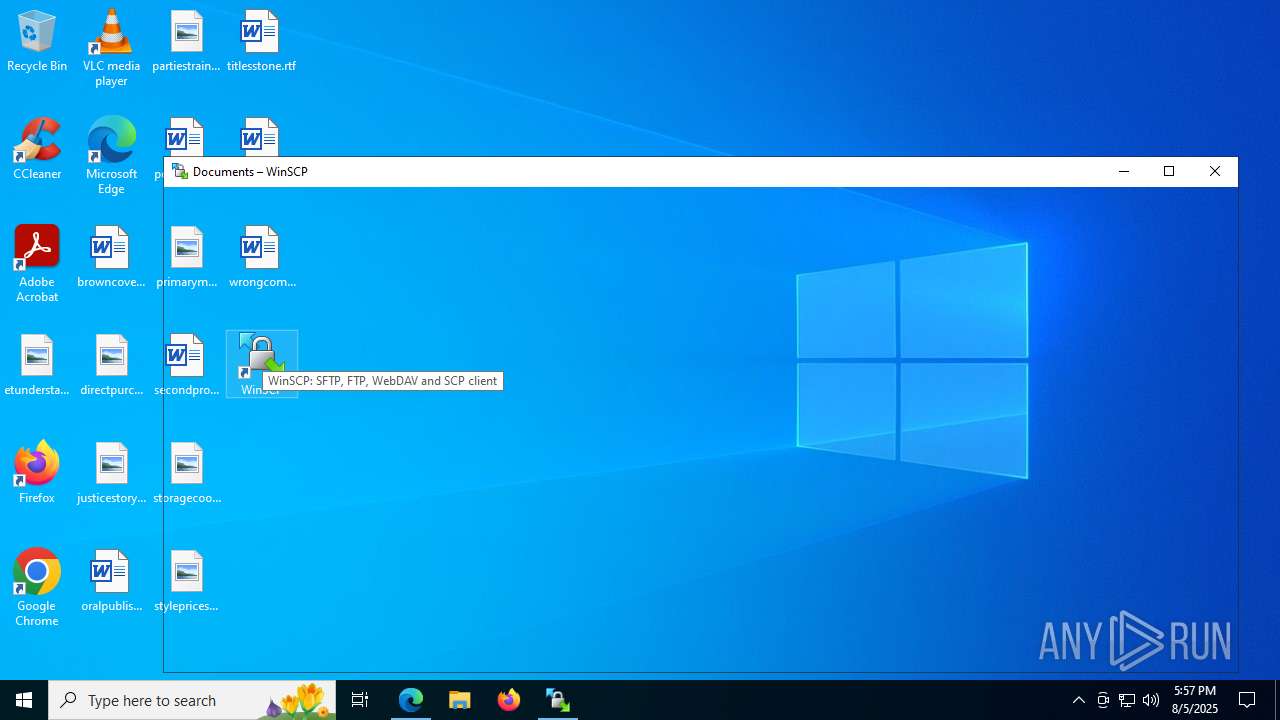This screenshot has height=720, width=1280.
Task: Select the Google Chrome desktop shortcut
Action: point(37,588)
